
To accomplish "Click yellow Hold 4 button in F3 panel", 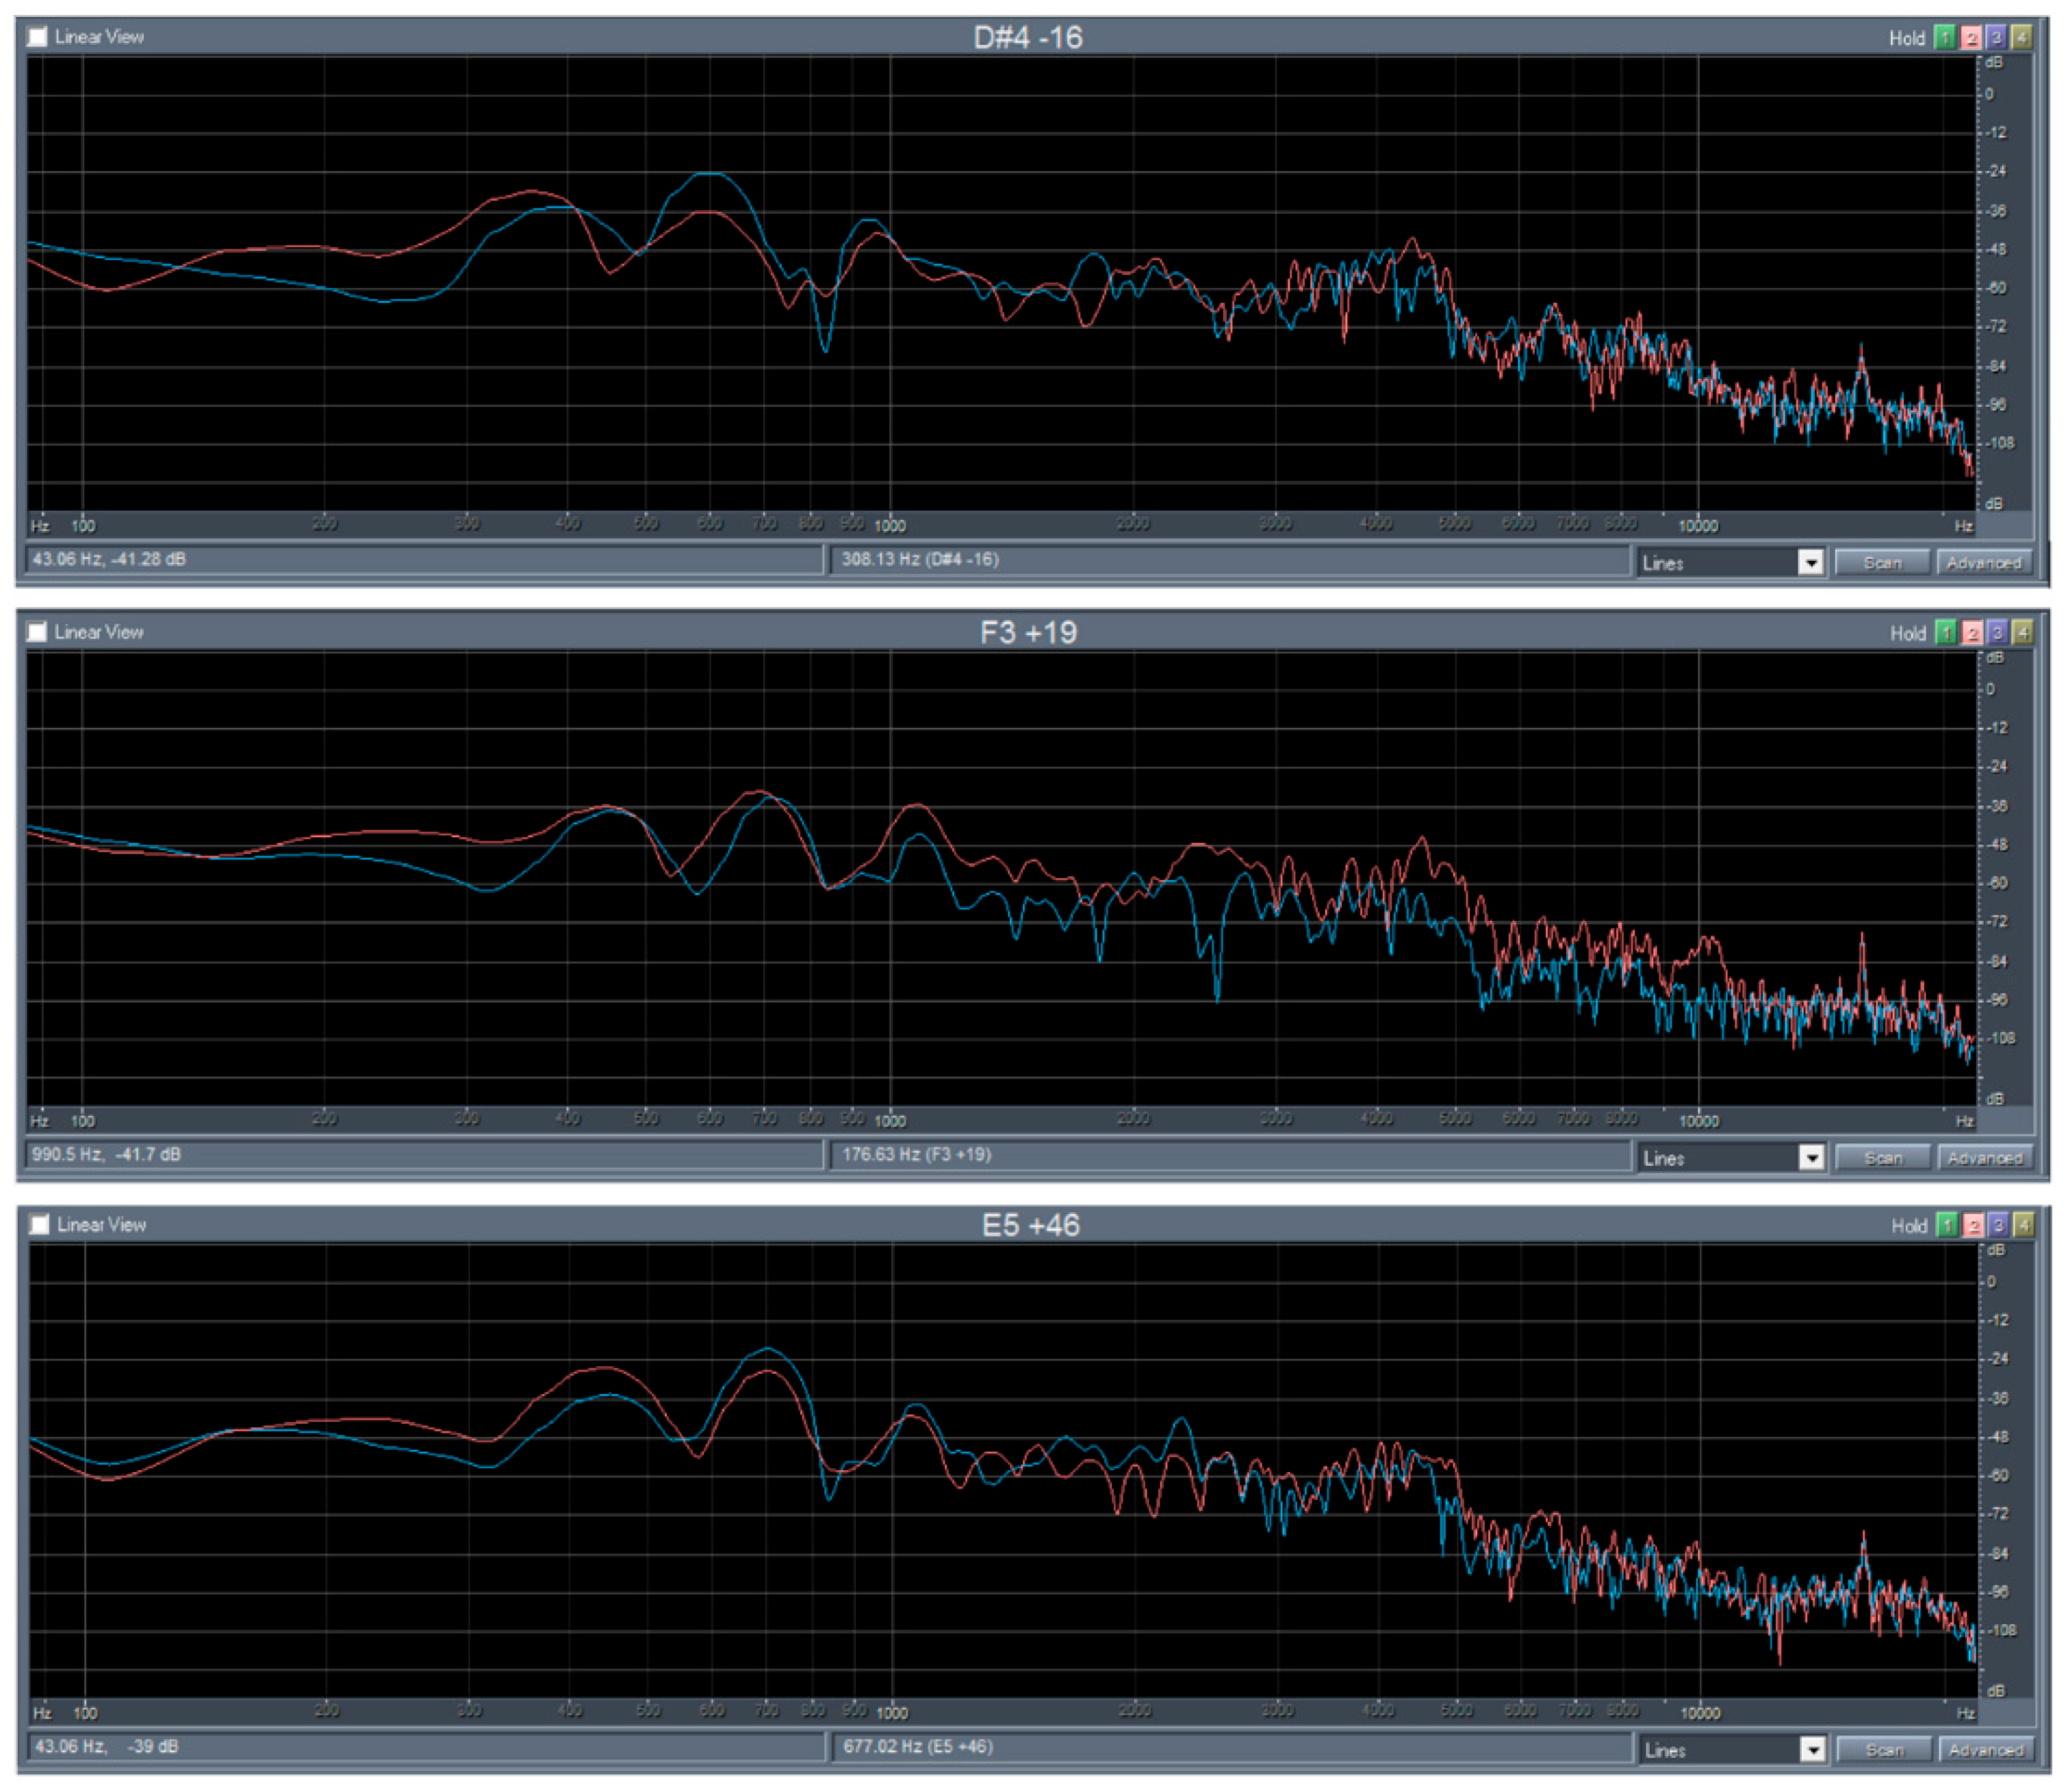I will click(2023, 632).
